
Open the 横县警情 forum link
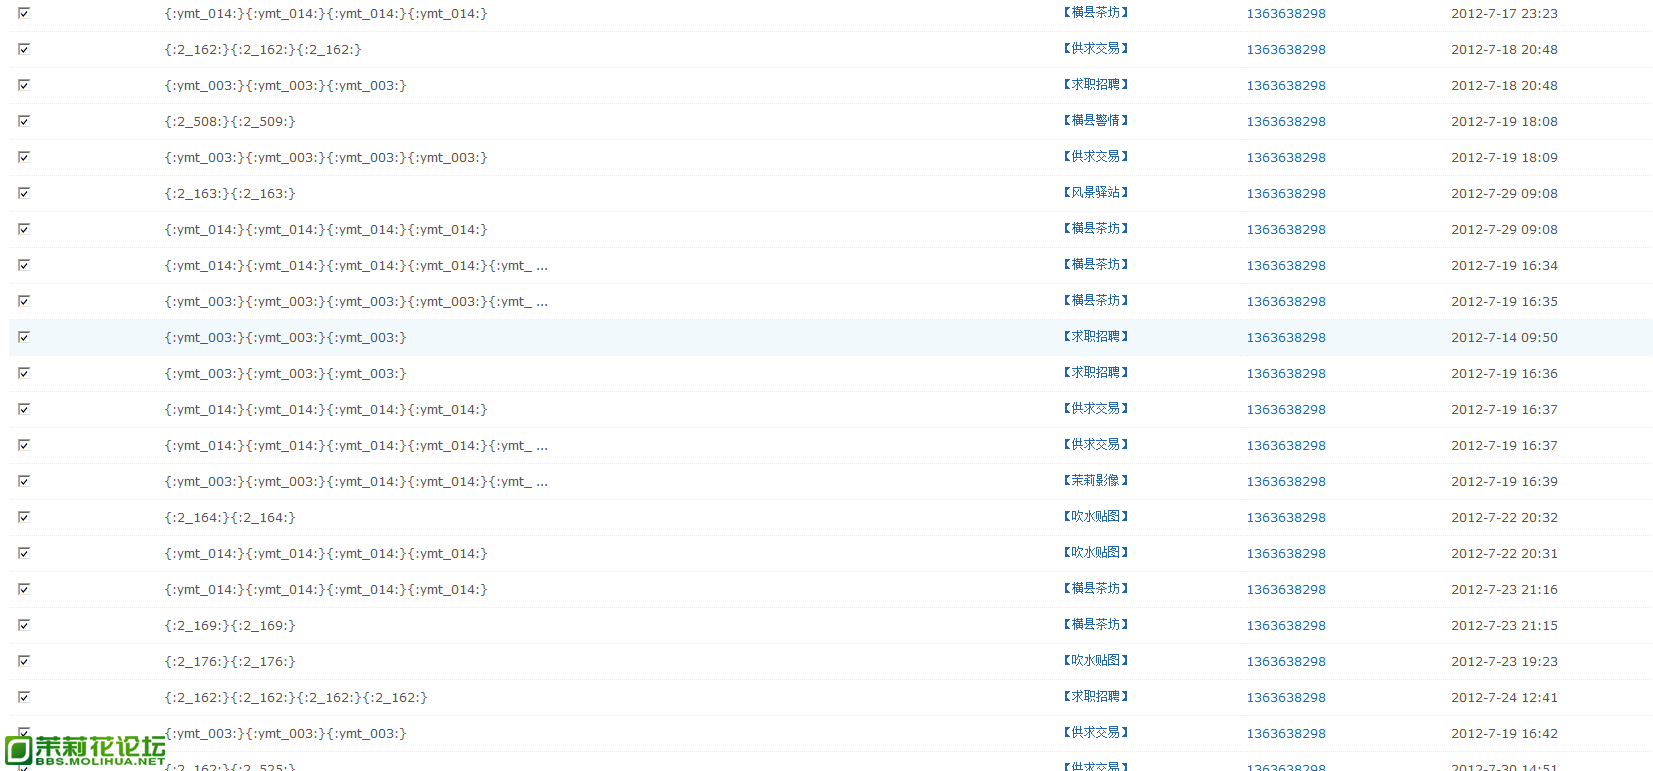[1096, 121]
